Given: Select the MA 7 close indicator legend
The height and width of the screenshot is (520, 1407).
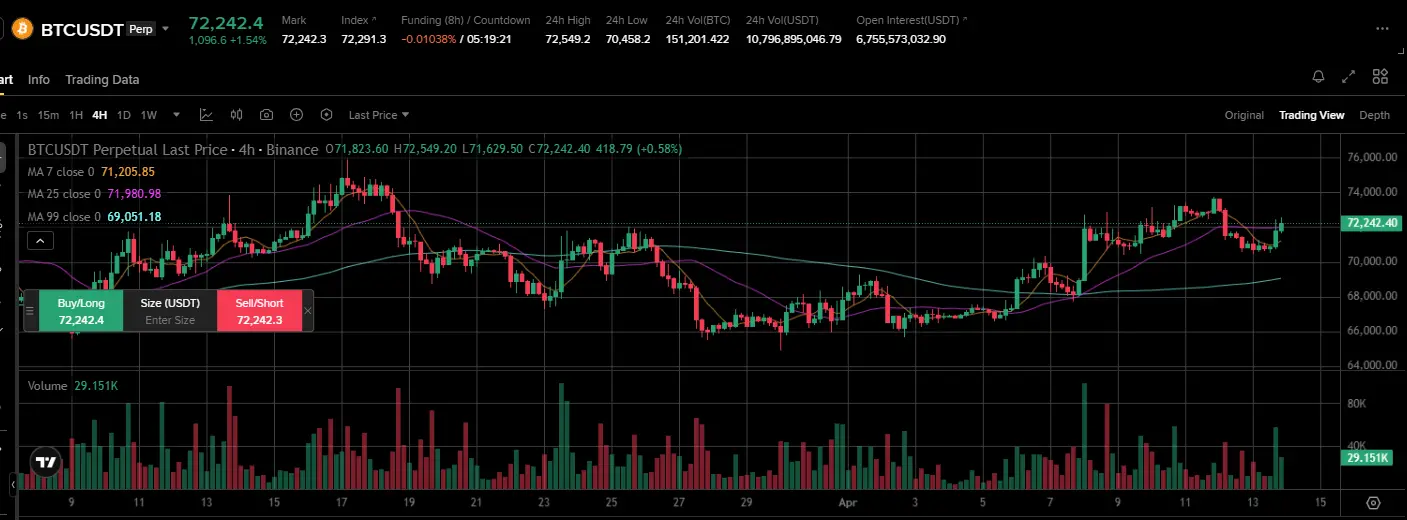Looking at the screenshot, I should (x=91, y=172).
